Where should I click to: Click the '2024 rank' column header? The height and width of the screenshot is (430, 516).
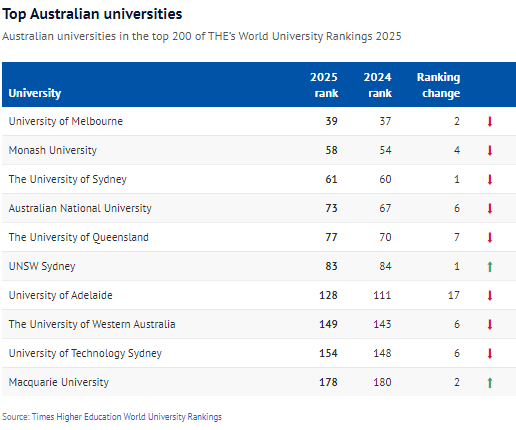point(378,85)
